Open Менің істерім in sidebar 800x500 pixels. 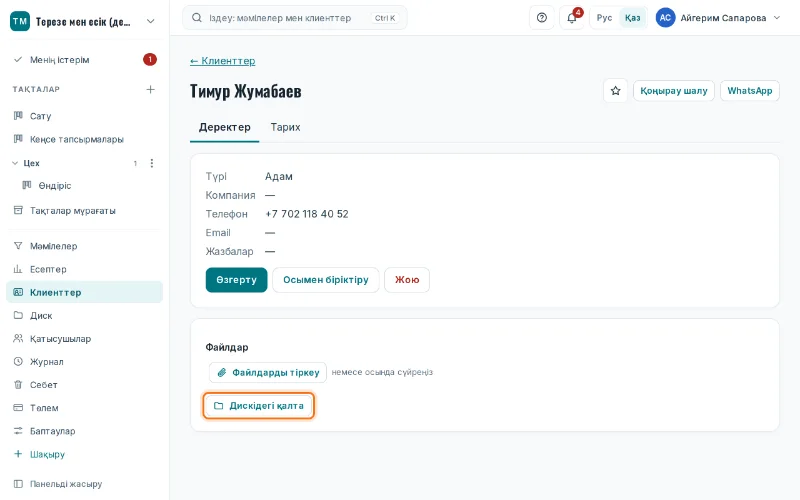pyautogui.click(x=84, y=60)
